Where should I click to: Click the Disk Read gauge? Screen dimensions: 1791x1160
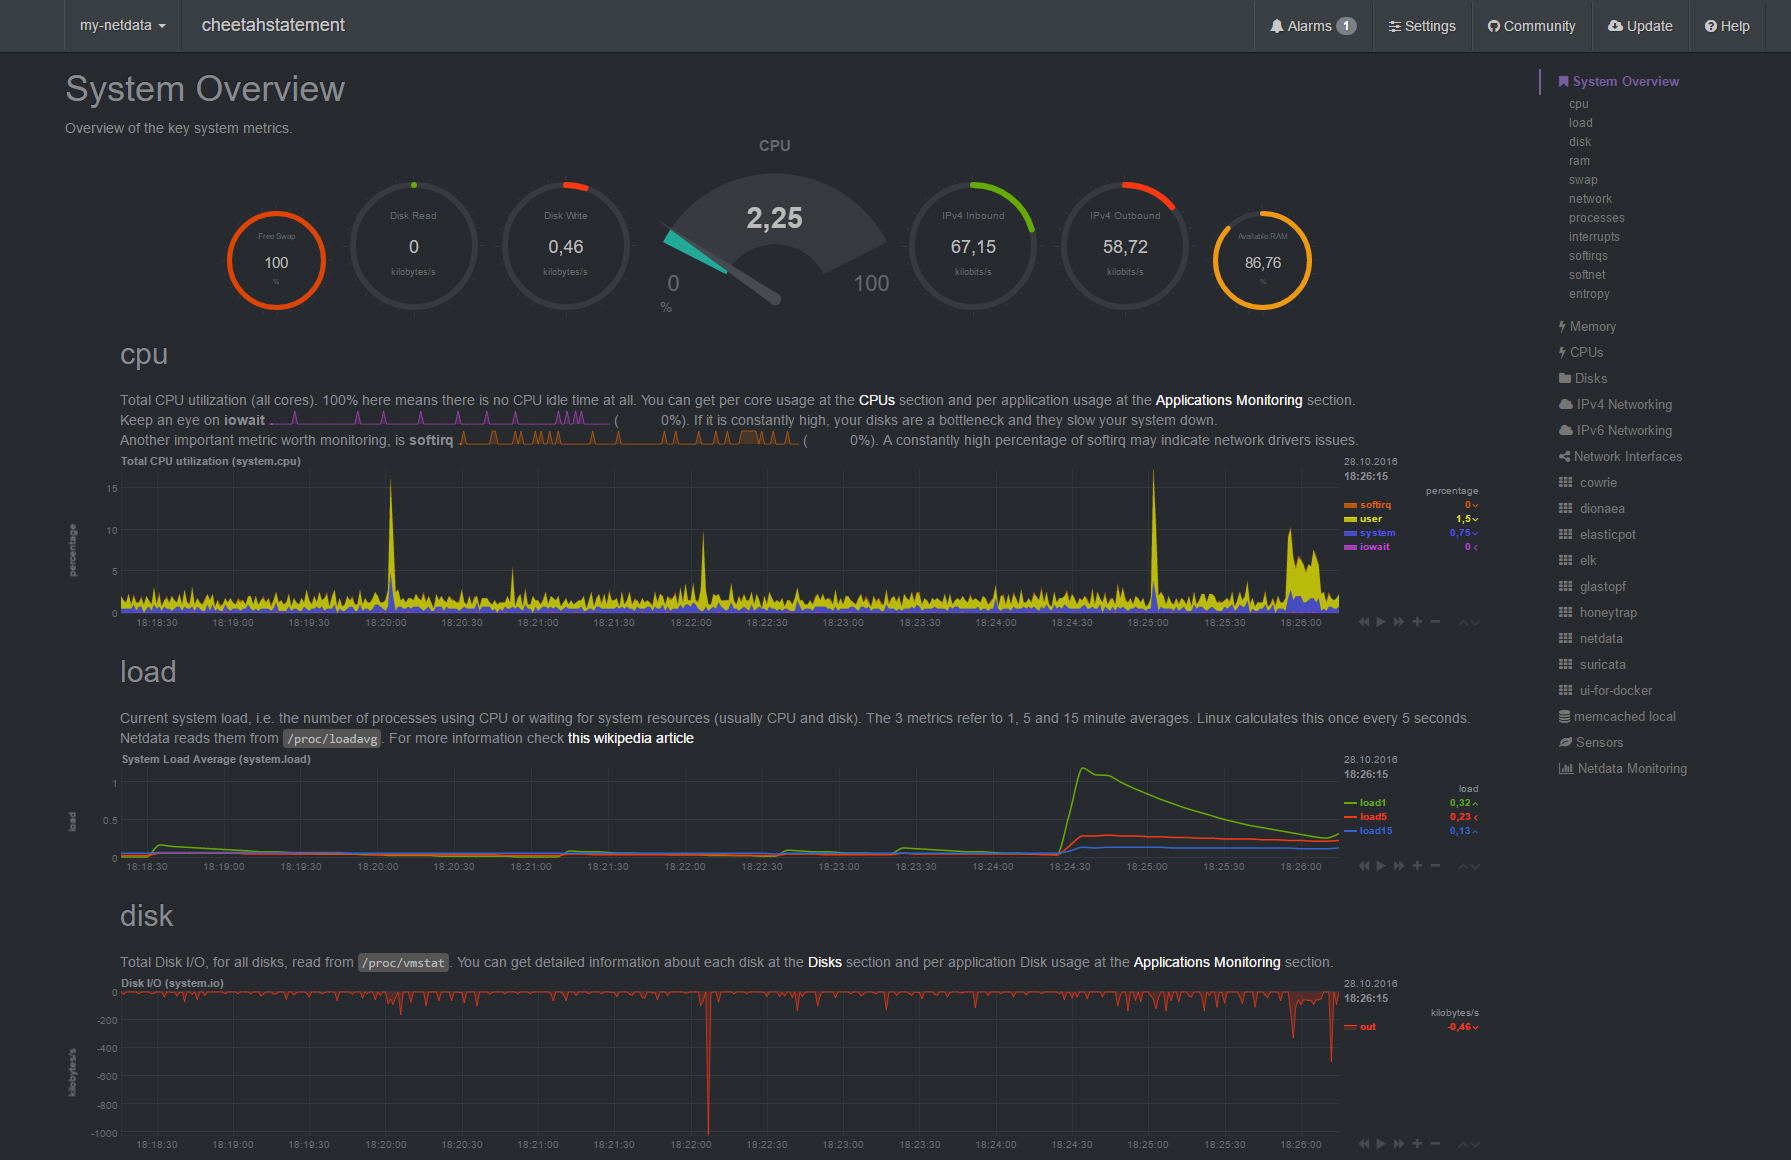[413, 247]
